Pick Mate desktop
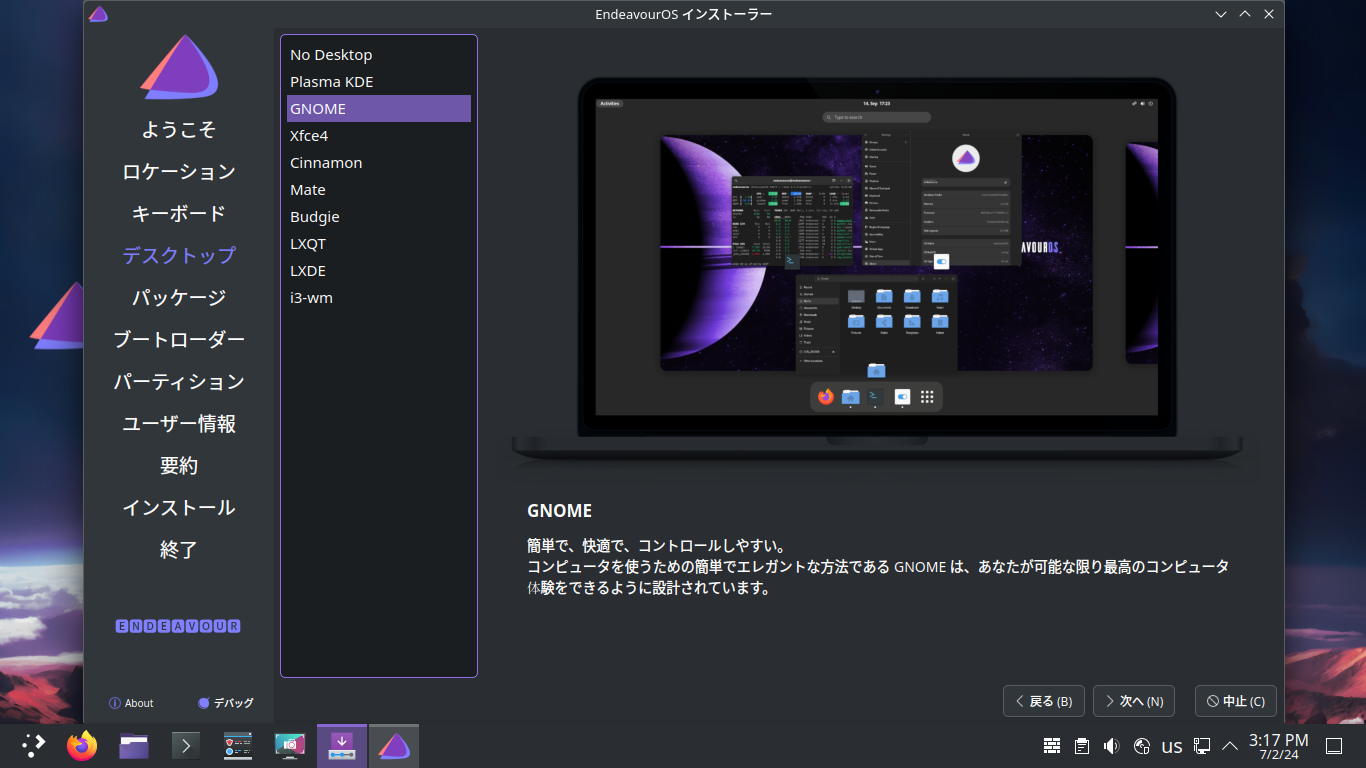This screenshot has height=768, width=1366. (379, 190)
